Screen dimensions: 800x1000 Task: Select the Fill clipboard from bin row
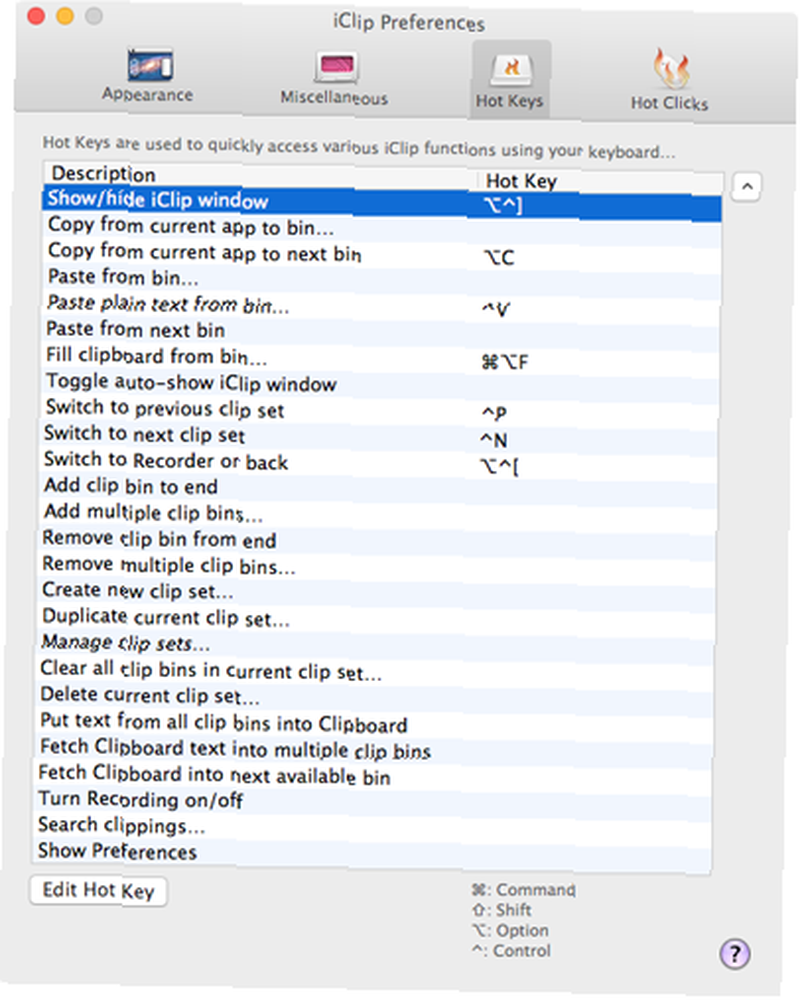tap(380, 358)
